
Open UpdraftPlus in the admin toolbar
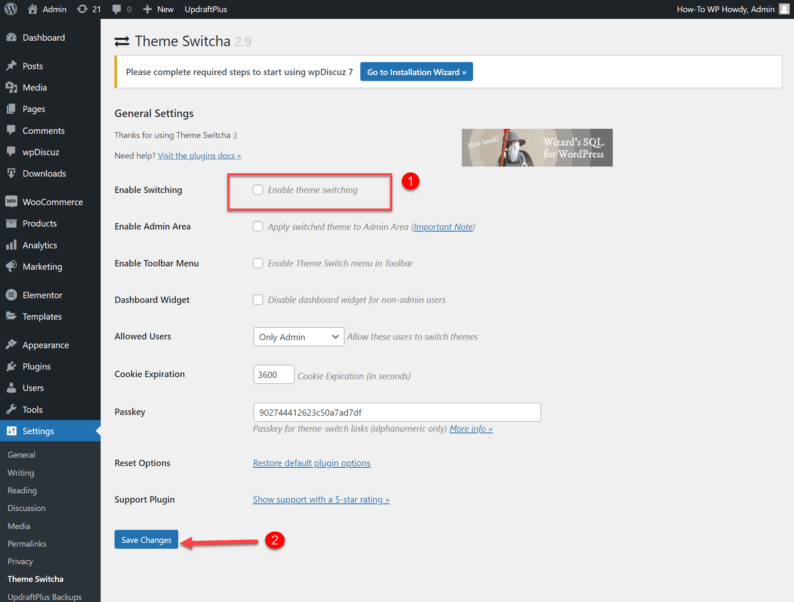point(206,9)
